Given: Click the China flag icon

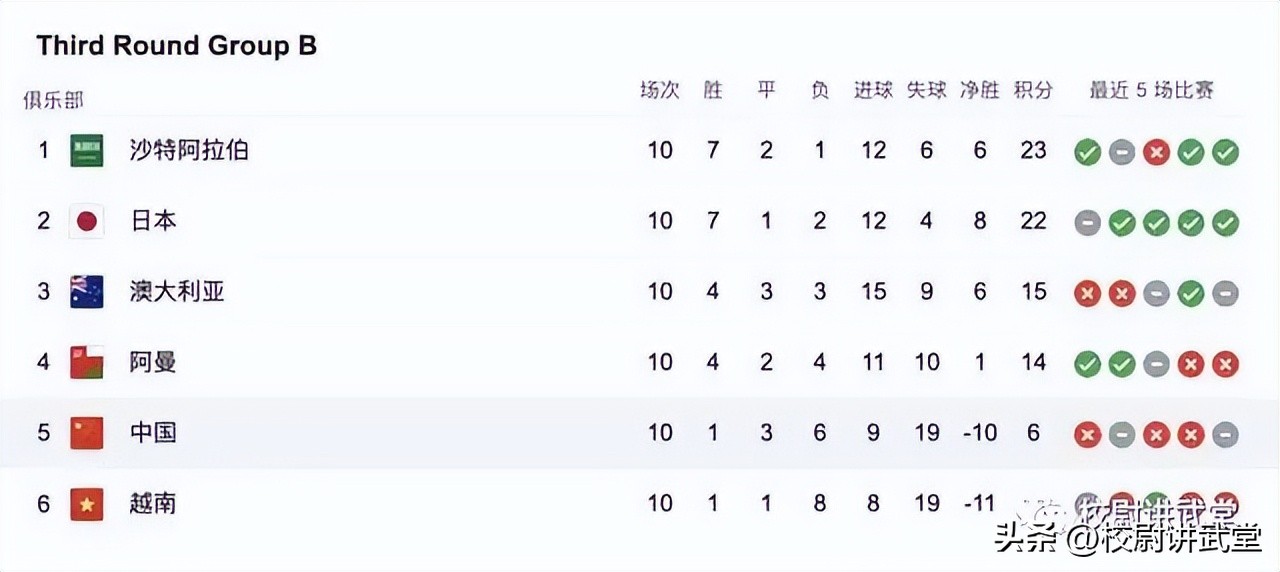Looking at the screenshot, I should point(87,433).
